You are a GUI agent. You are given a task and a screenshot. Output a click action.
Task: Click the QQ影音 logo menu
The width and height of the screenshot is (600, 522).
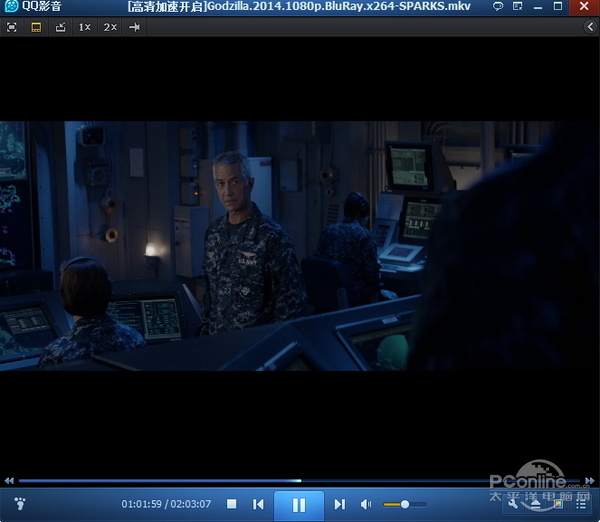pos(33,6)
